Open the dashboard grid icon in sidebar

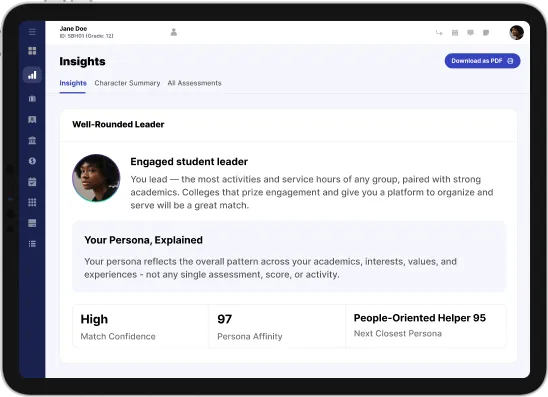(32, 51)
